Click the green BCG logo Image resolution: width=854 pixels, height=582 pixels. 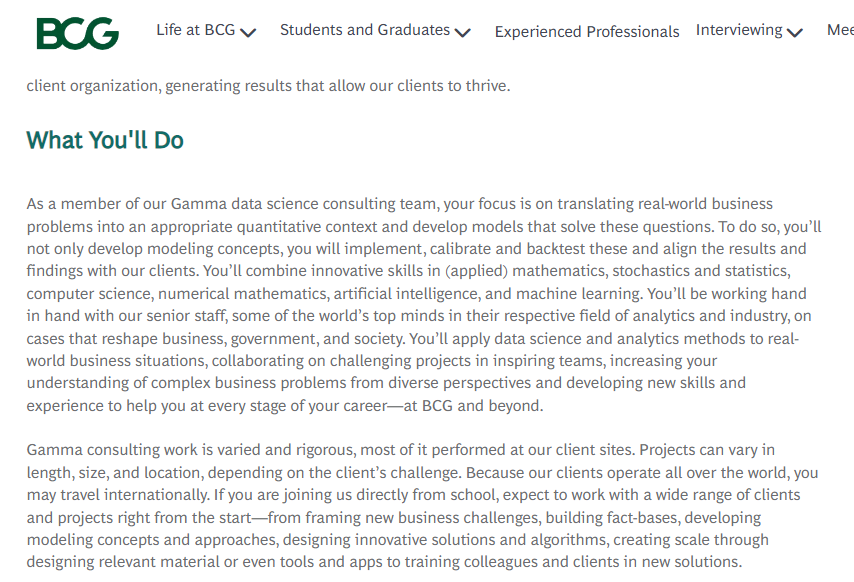[x=77, y=33]
